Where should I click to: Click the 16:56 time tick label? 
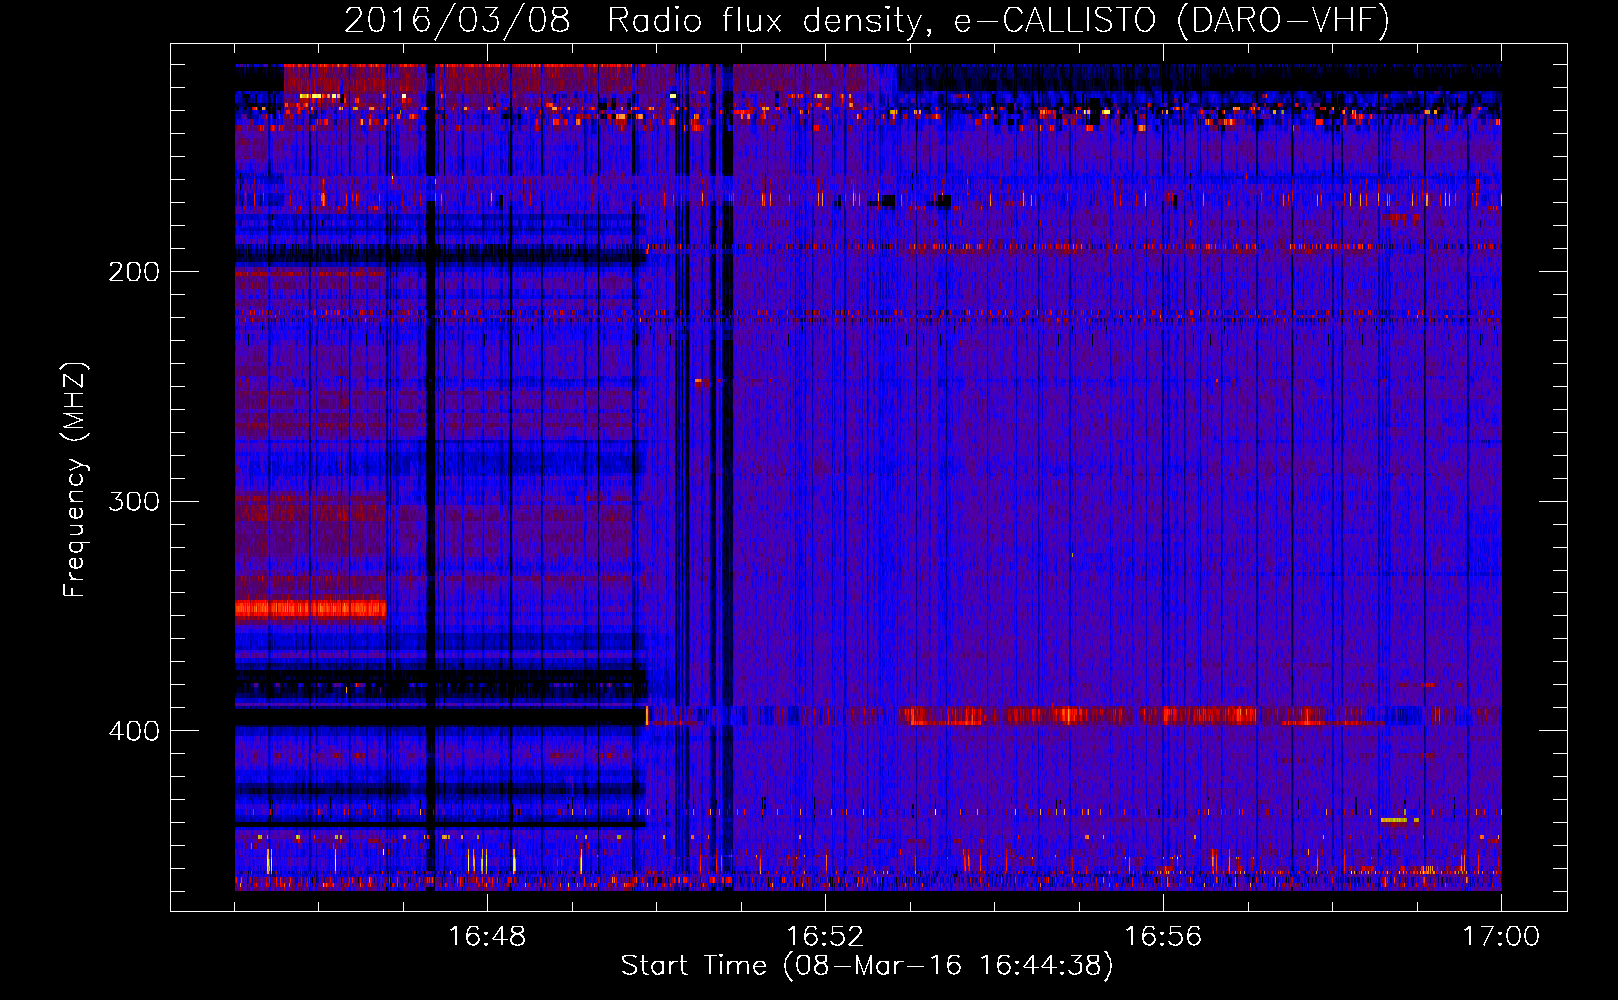[x=1163, y=937]
